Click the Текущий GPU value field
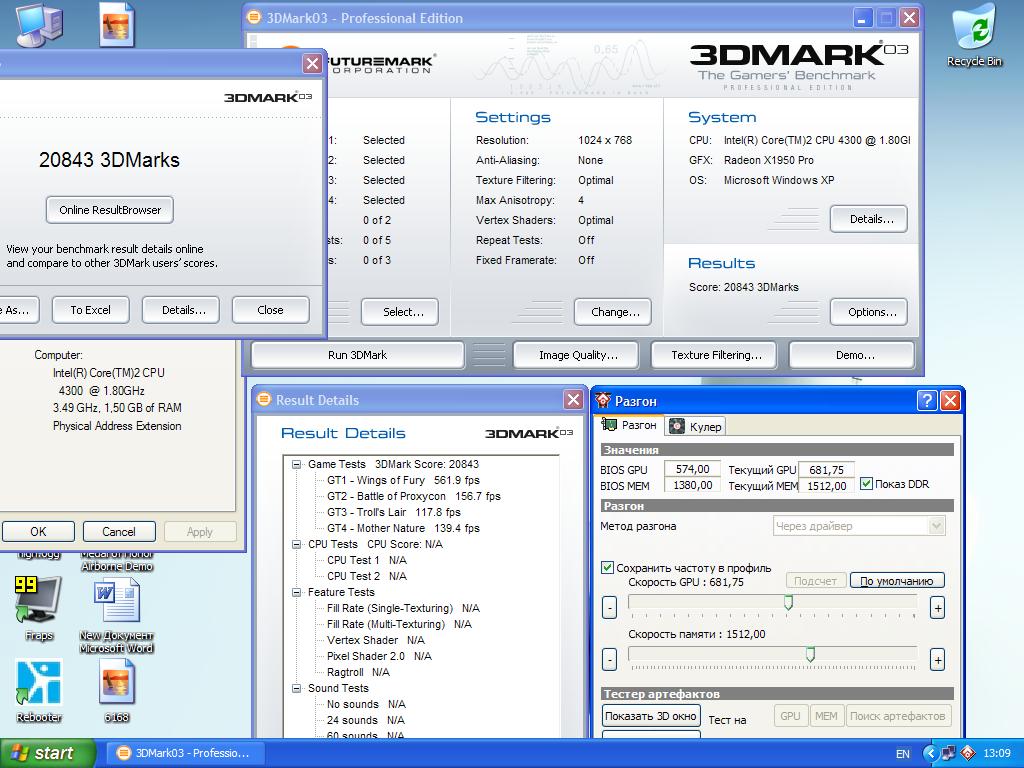 [x=826, y=470]
